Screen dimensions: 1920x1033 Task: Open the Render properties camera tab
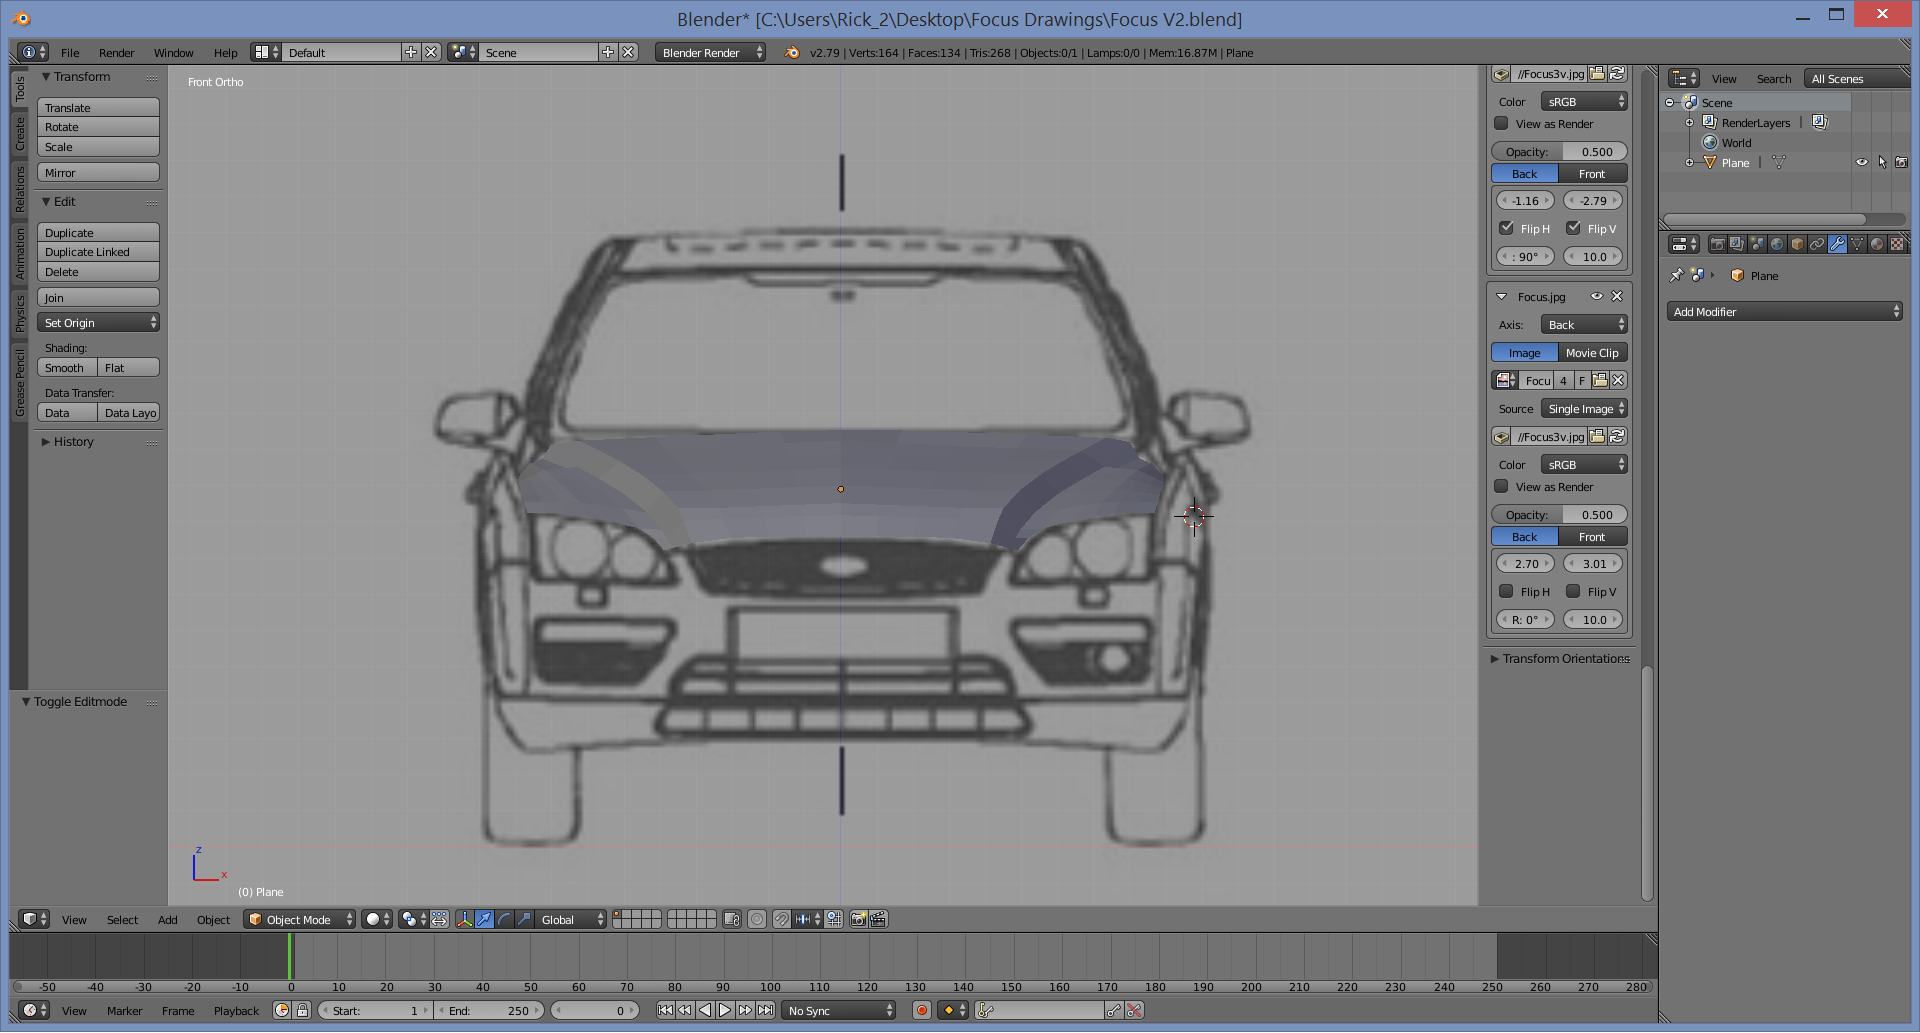(1717, 244)
